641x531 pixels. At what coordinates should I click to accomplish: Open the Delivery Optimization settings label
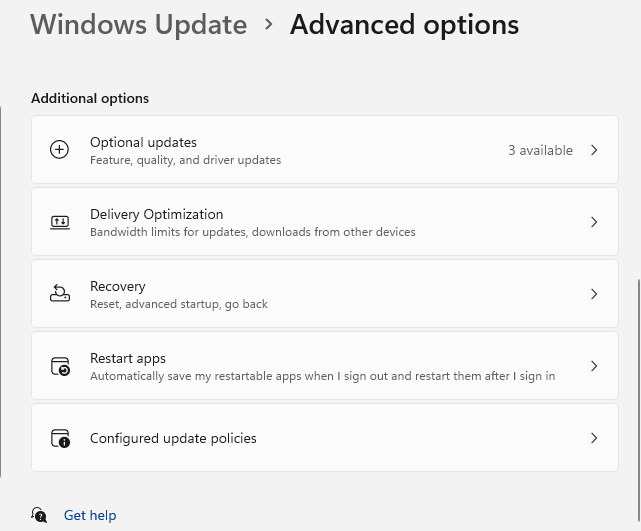tap(156, 214)
